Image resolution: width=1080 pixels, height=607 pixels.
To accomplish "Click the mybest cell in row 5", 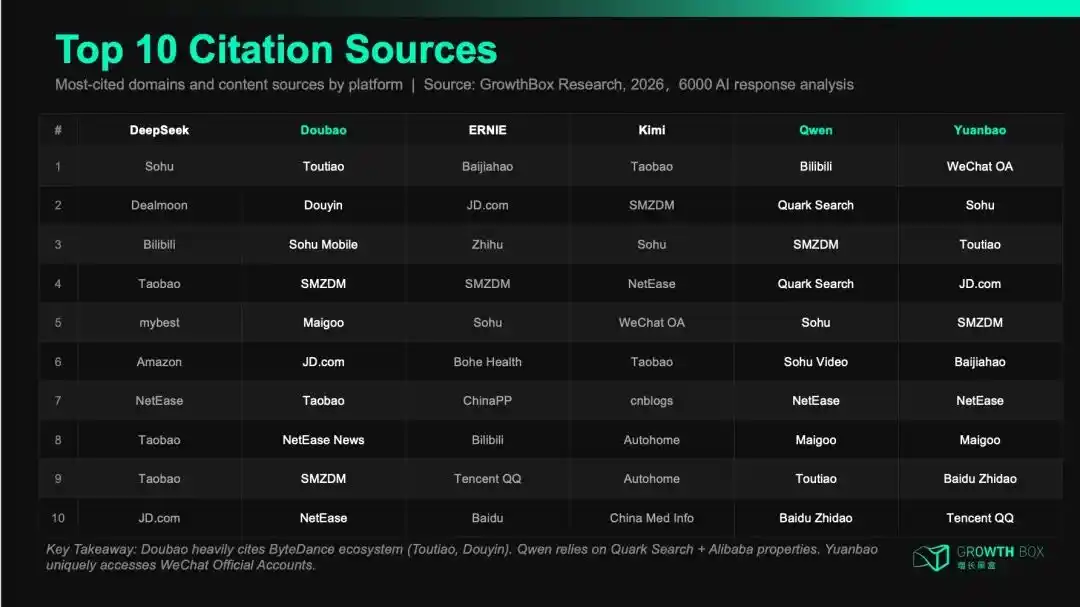I will coord(159,322).
